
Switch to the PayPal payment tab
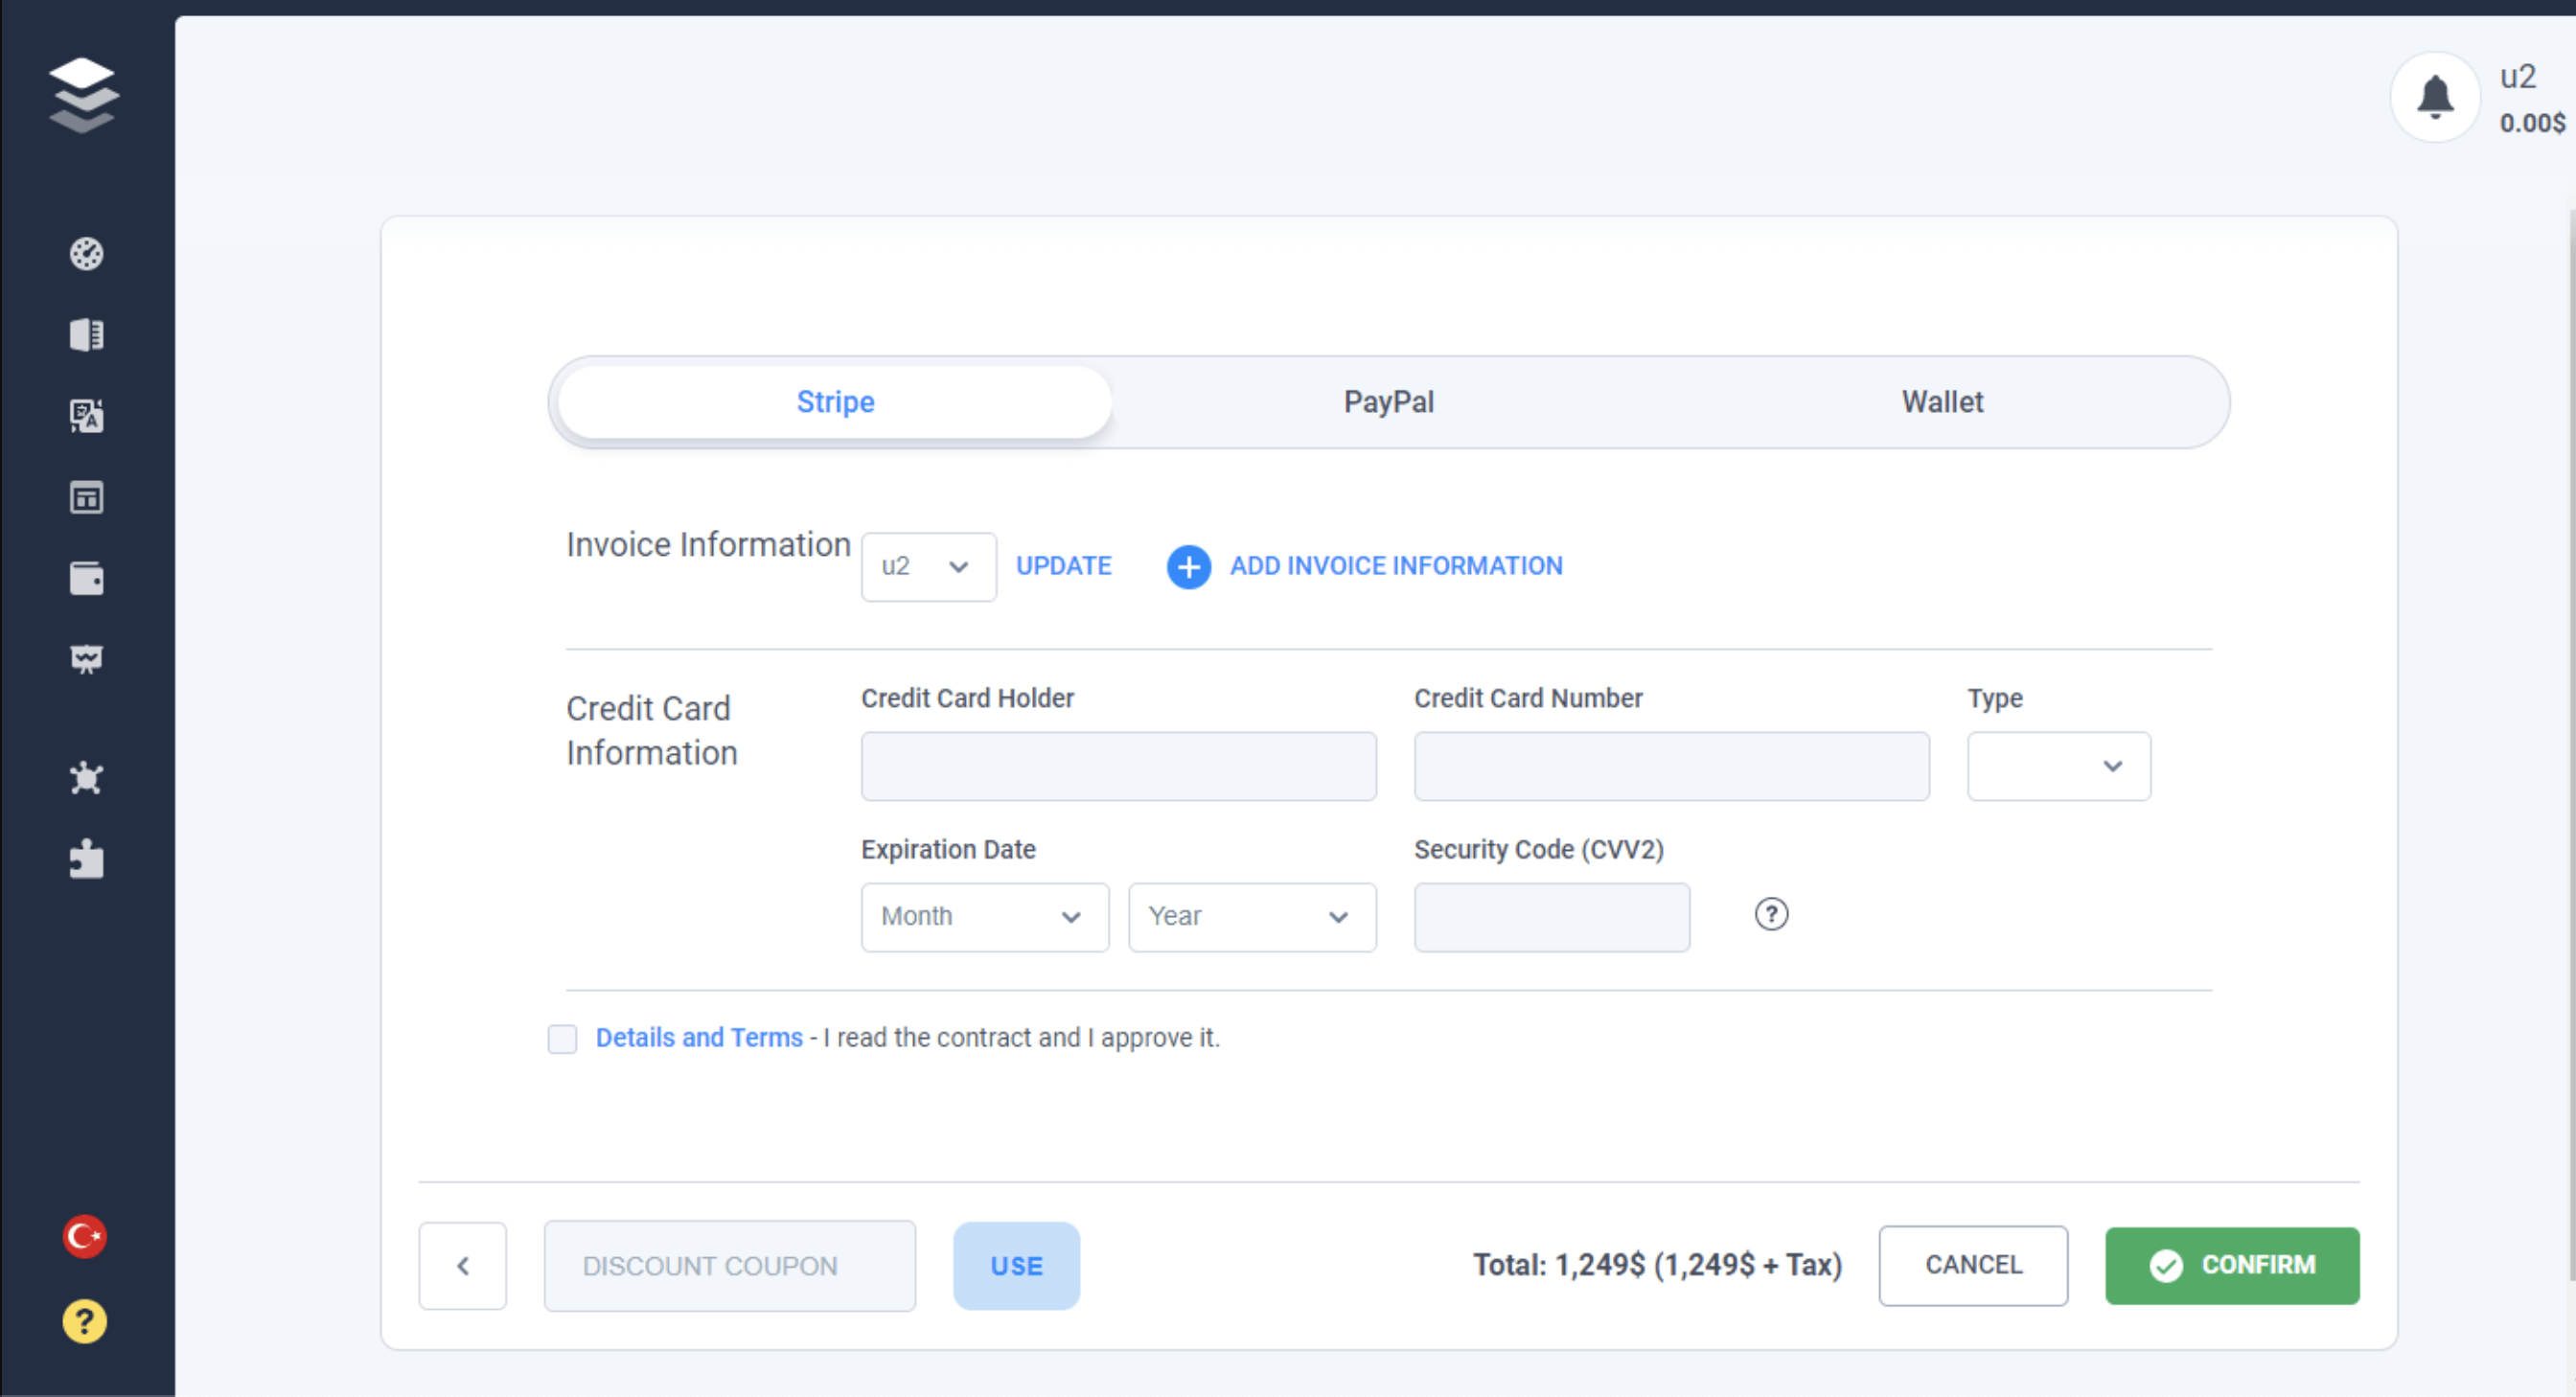tap(1388, 402)
